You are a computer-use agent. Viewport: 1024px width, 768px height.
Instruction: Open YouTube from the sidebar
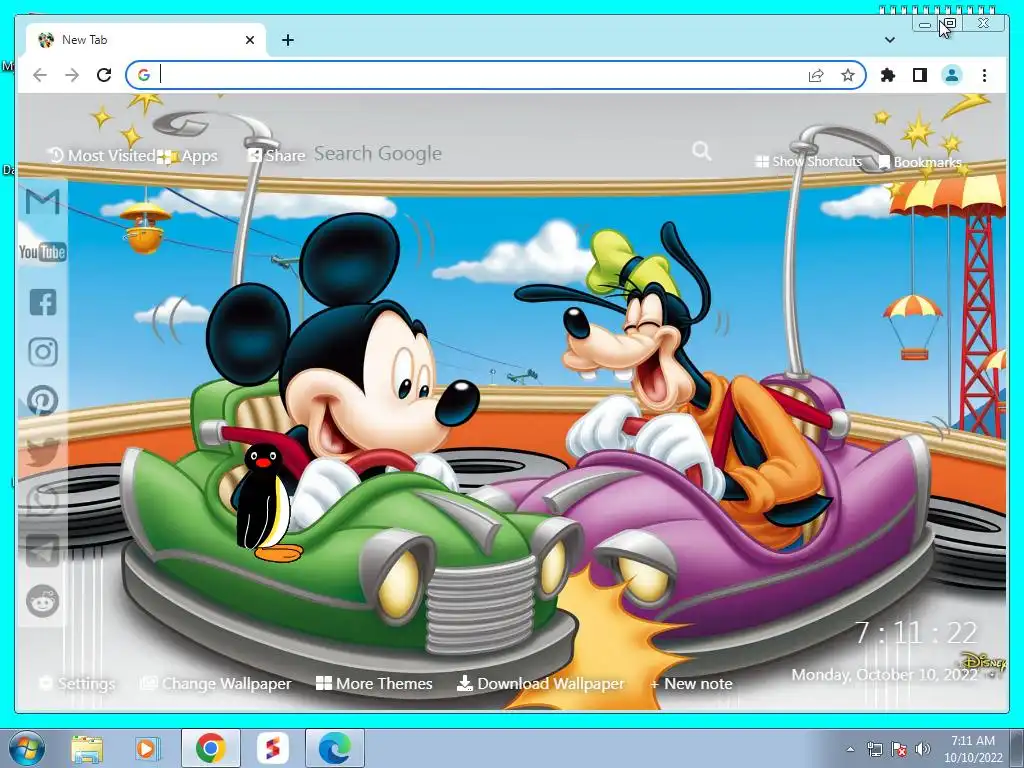42,252
